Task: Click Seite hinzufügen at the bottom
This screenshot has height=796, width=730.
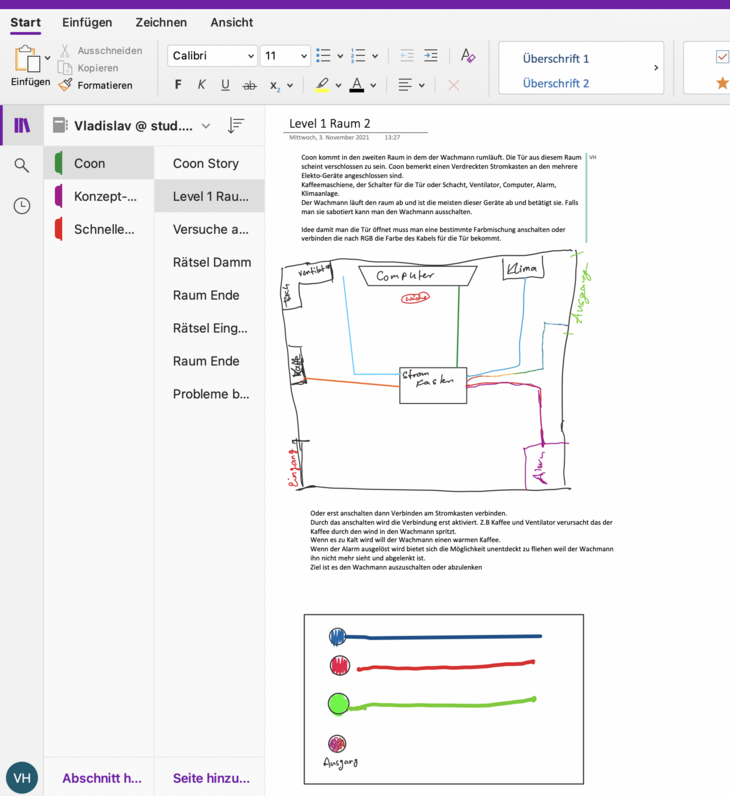Action: [211, 778]
